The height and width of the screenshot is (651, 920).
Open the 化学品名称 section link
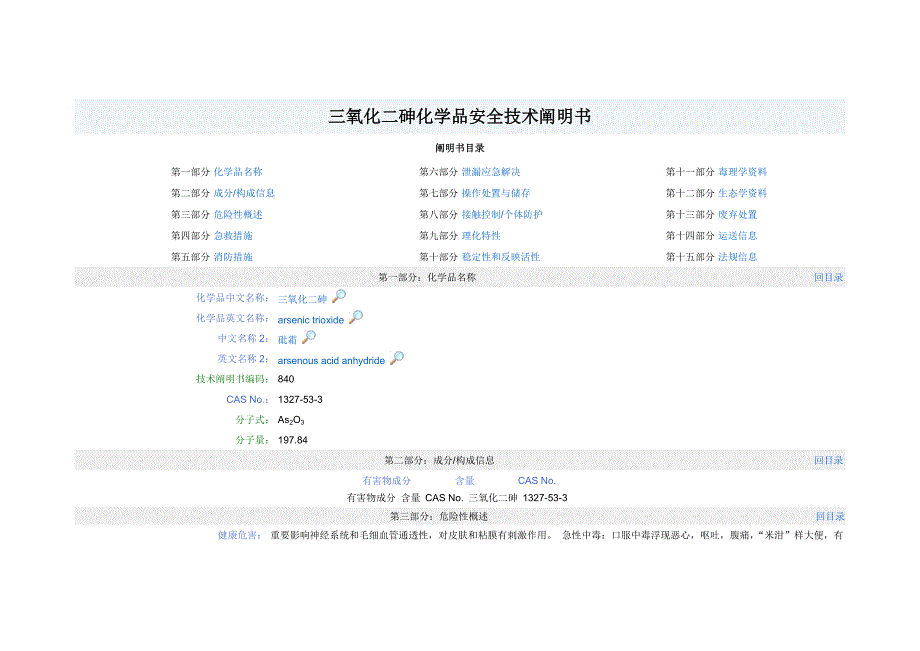(x=240, y=171)
